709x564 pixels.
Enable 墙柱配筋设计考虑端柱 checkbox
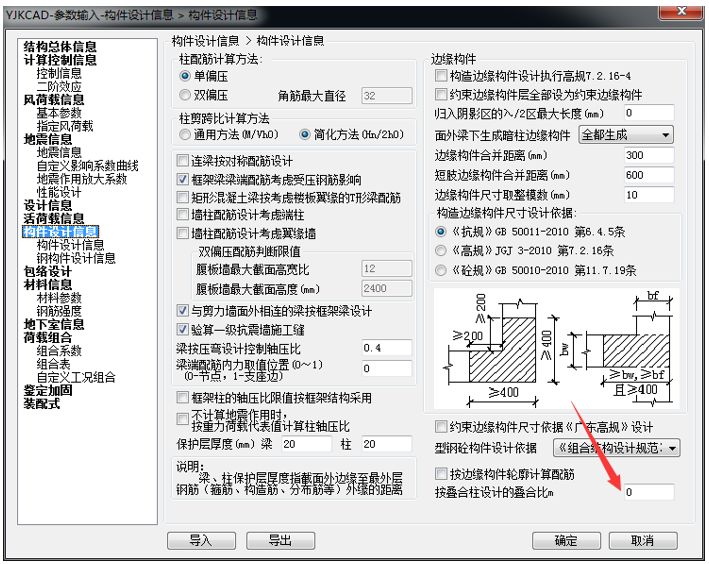tap(182, 214)
